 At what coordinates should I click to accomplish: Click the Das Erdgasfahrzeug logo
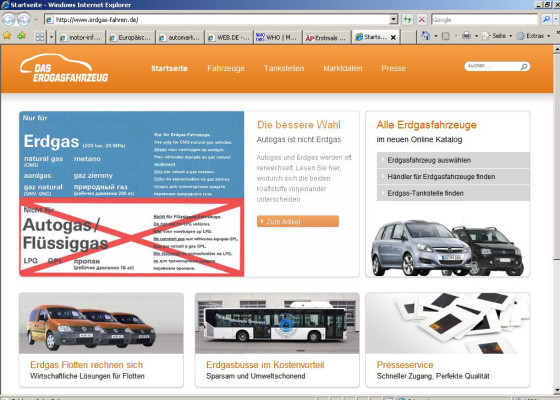64,68
